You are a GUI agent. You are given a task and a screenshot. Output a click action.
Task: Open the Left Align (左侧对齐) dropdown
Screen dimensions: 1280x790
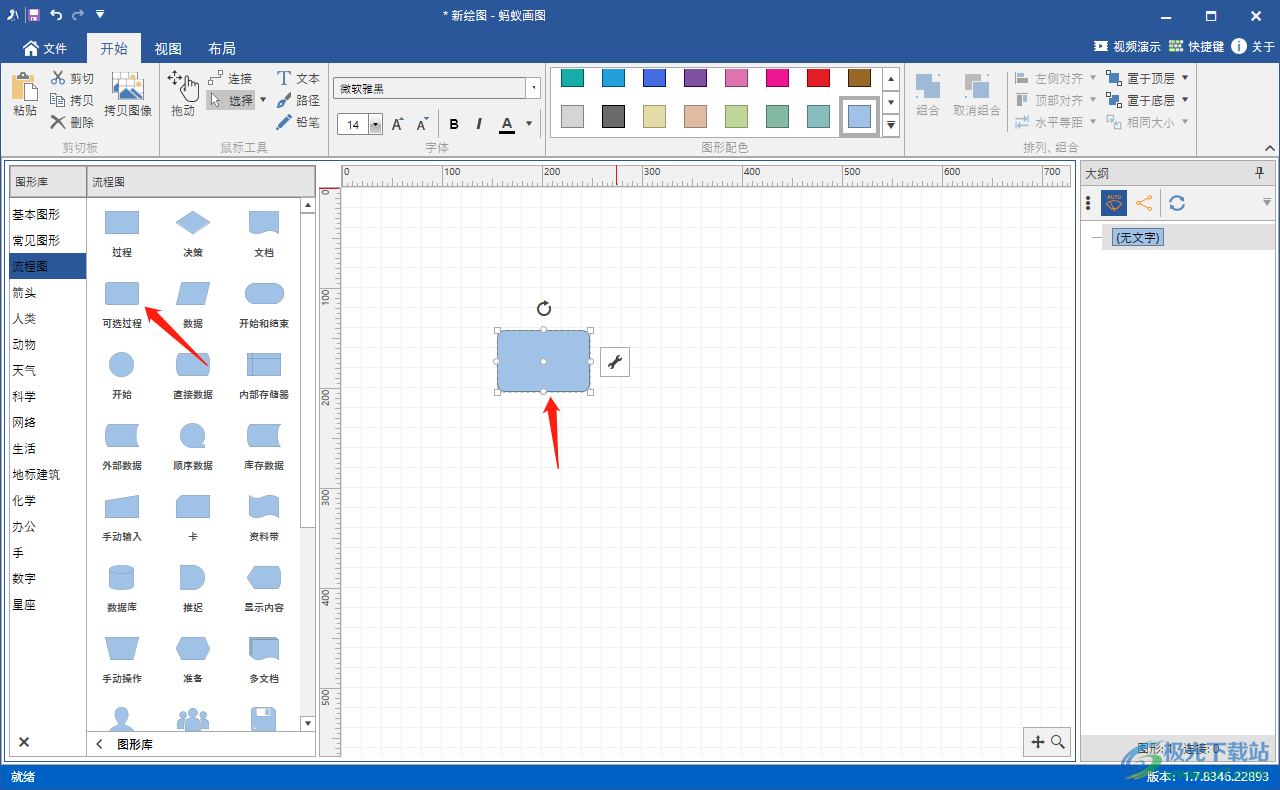1092,77
